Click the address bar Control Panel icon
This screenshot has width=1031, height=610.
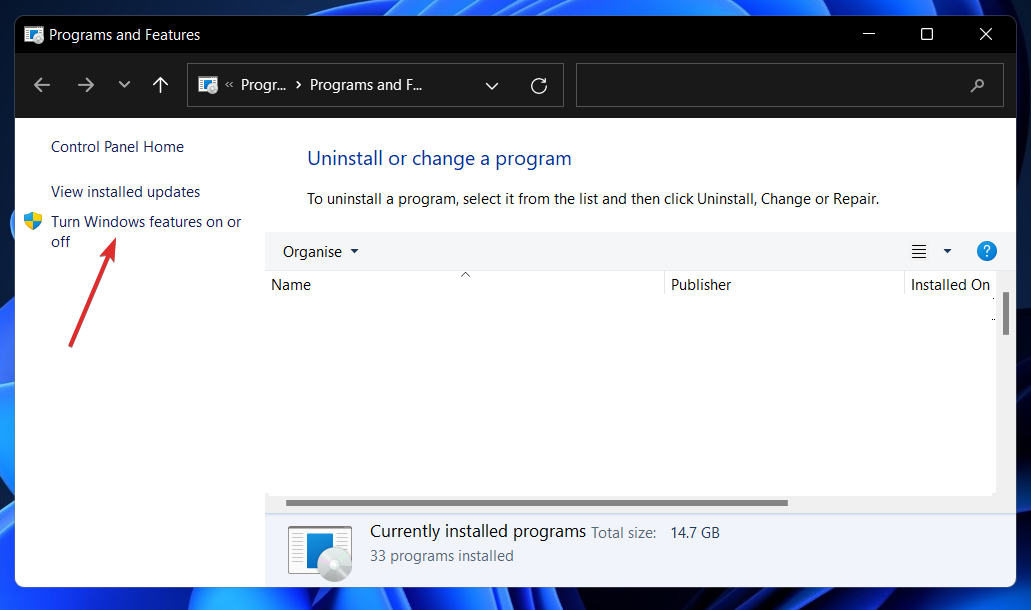pyautogui.click(x=208, y=85)
